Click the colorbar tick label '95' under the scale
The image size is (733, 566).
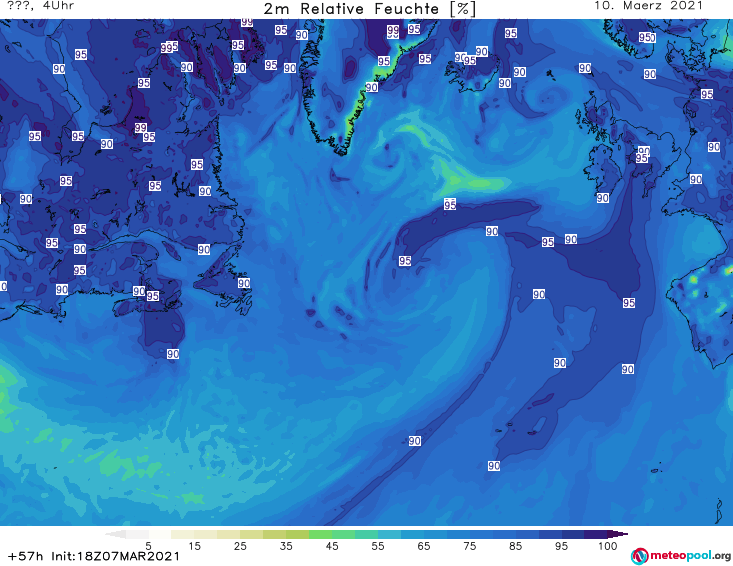tap(561, 546)
